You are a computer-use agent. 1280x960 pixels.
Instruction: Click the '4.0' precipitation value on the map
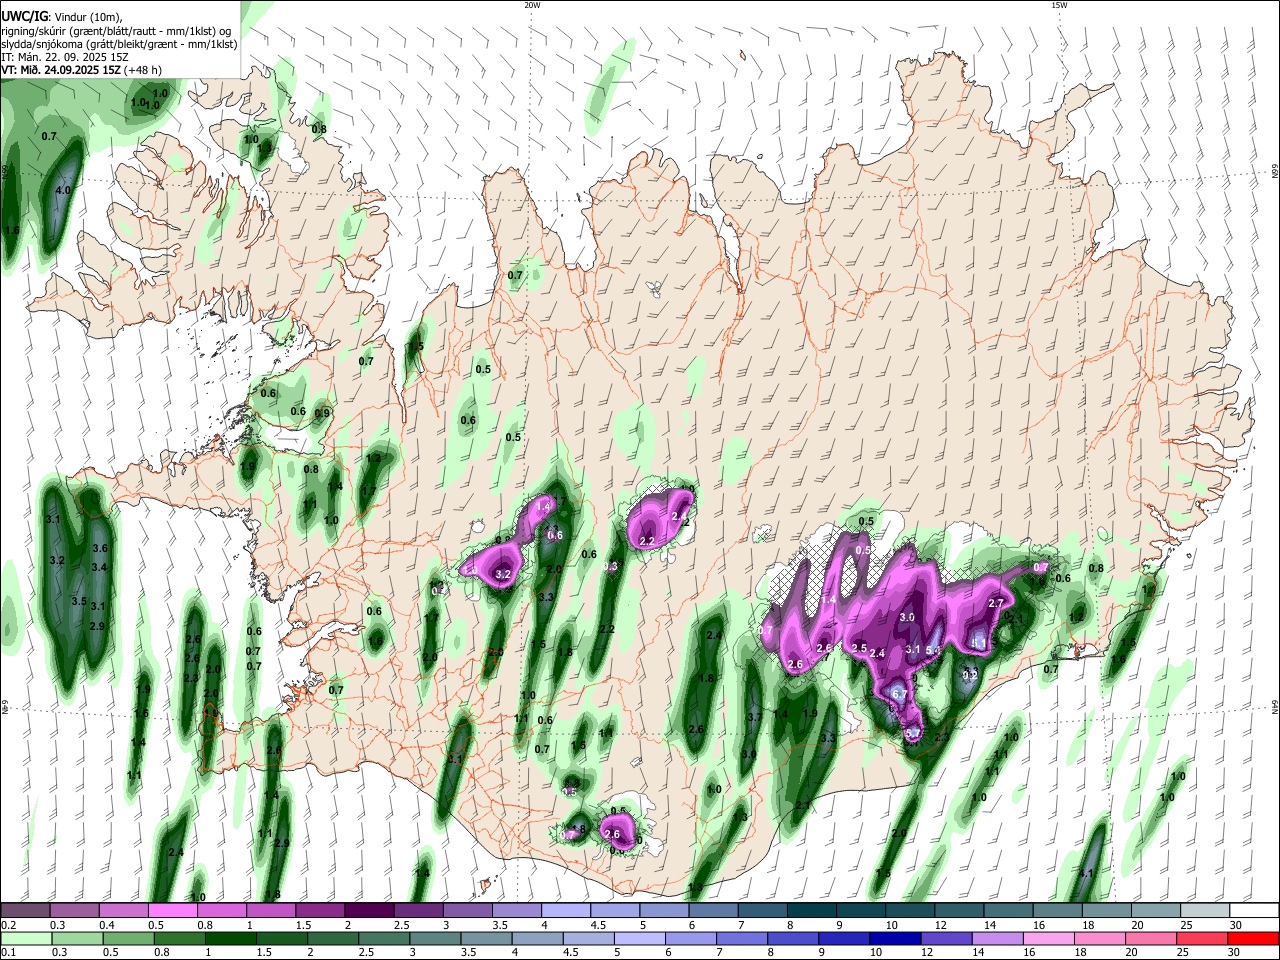[63, 190]
